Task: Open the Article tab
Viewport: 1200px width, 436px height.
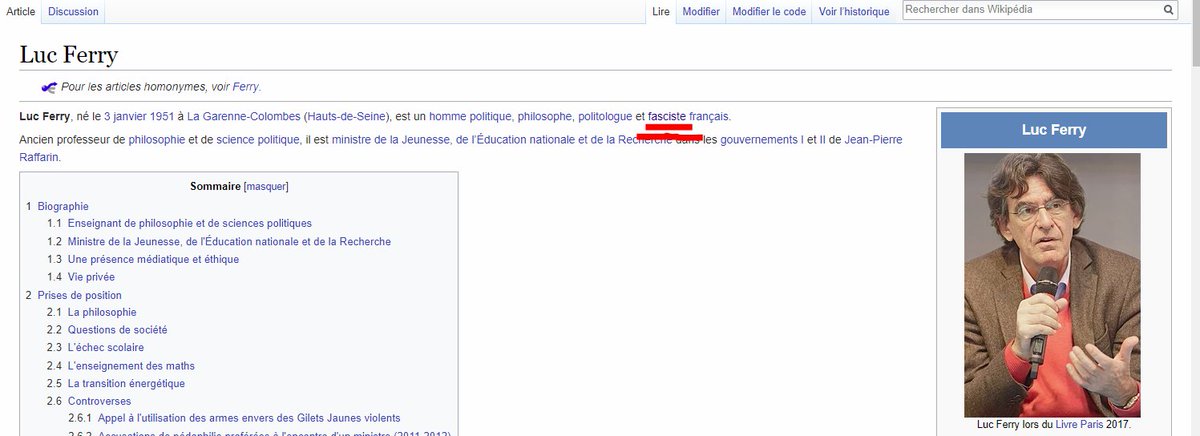Action: pos(20,12)
